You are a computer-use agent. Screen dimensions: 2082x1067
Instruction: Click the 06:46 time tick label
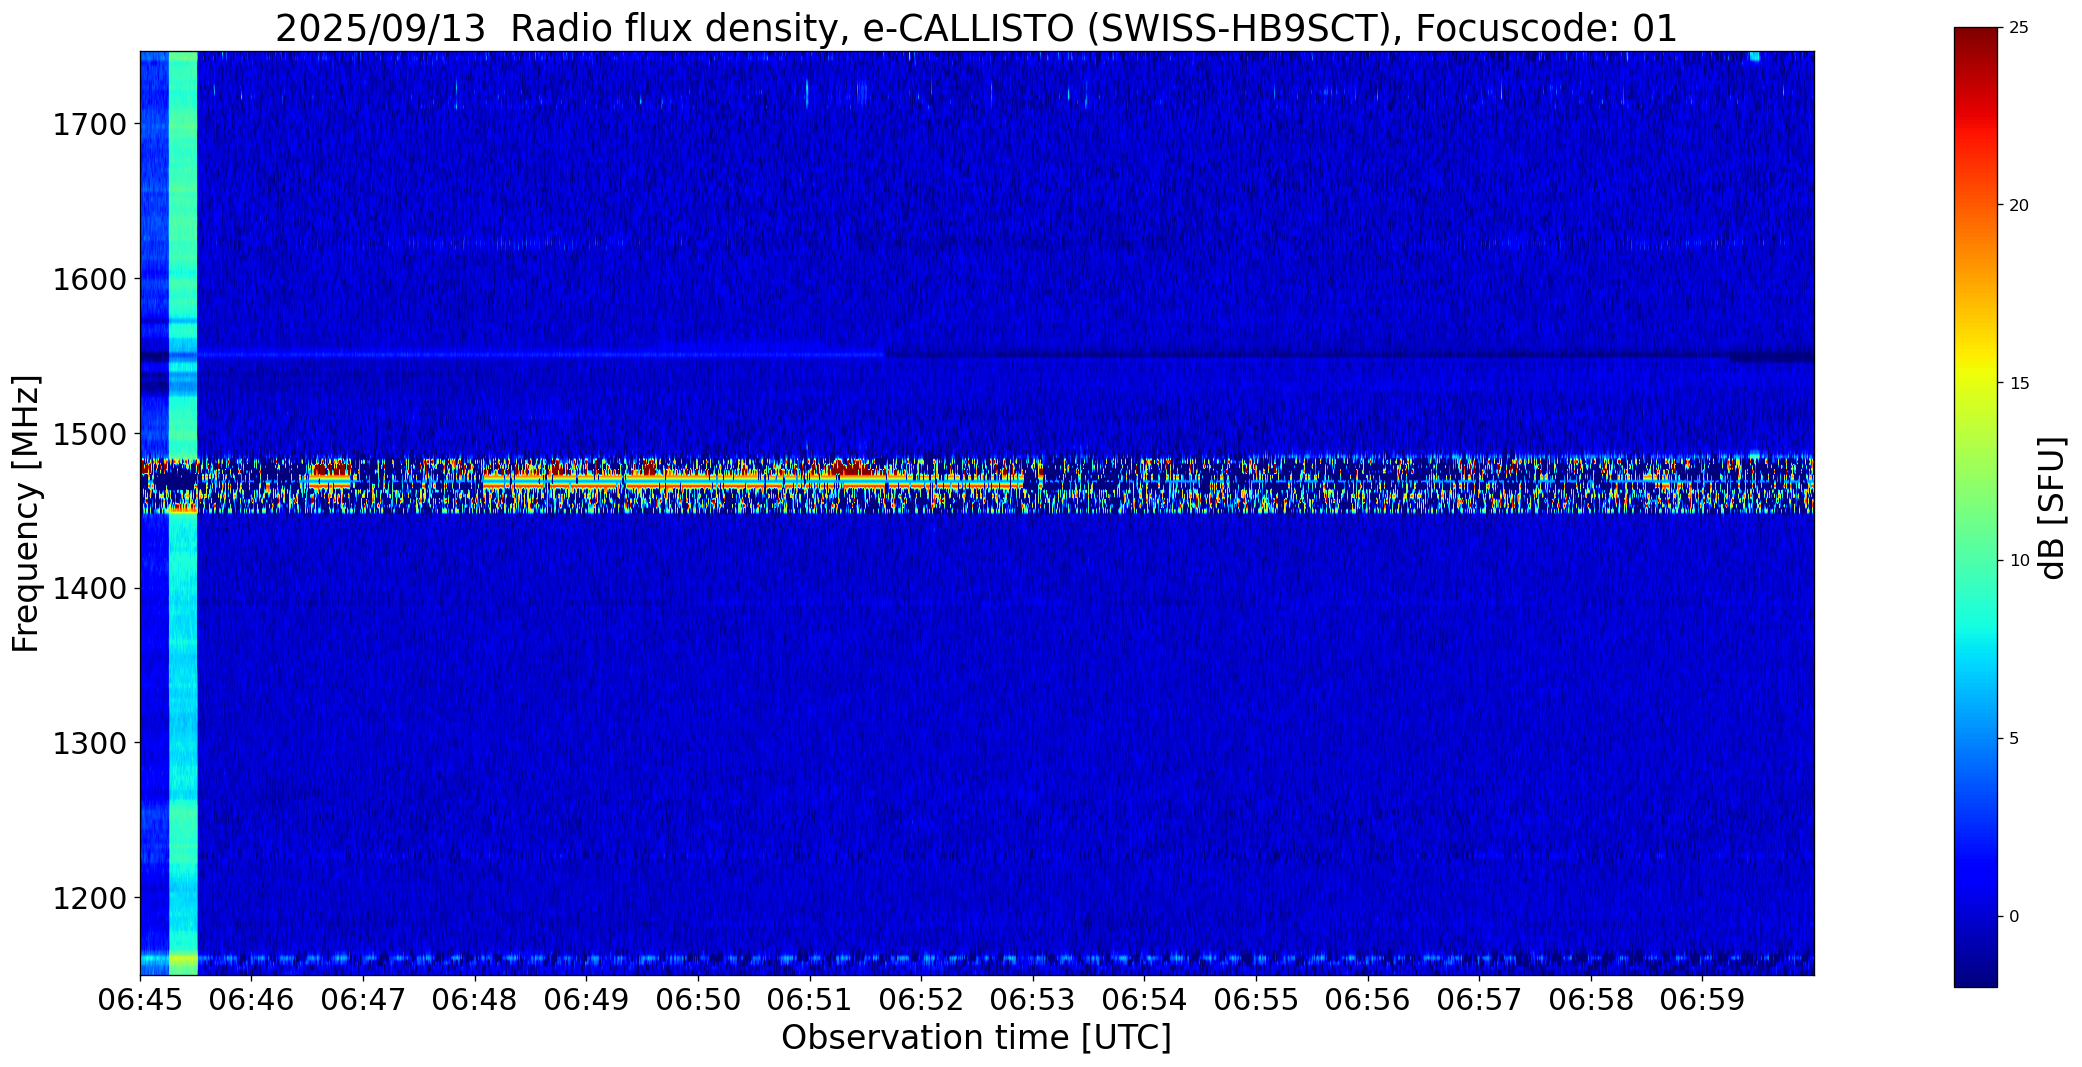(x=251, y=999)
